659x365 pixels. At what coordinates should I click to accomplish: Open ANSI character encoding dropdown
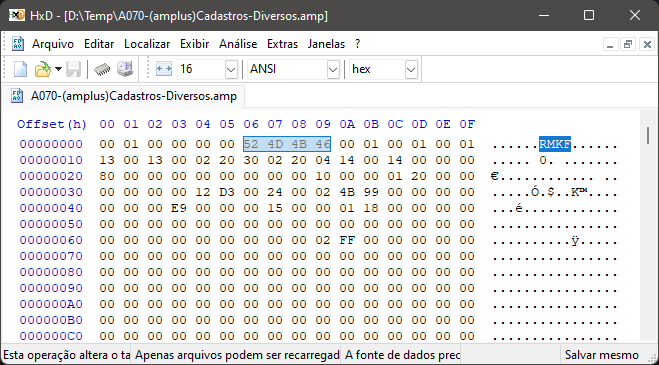333,69
